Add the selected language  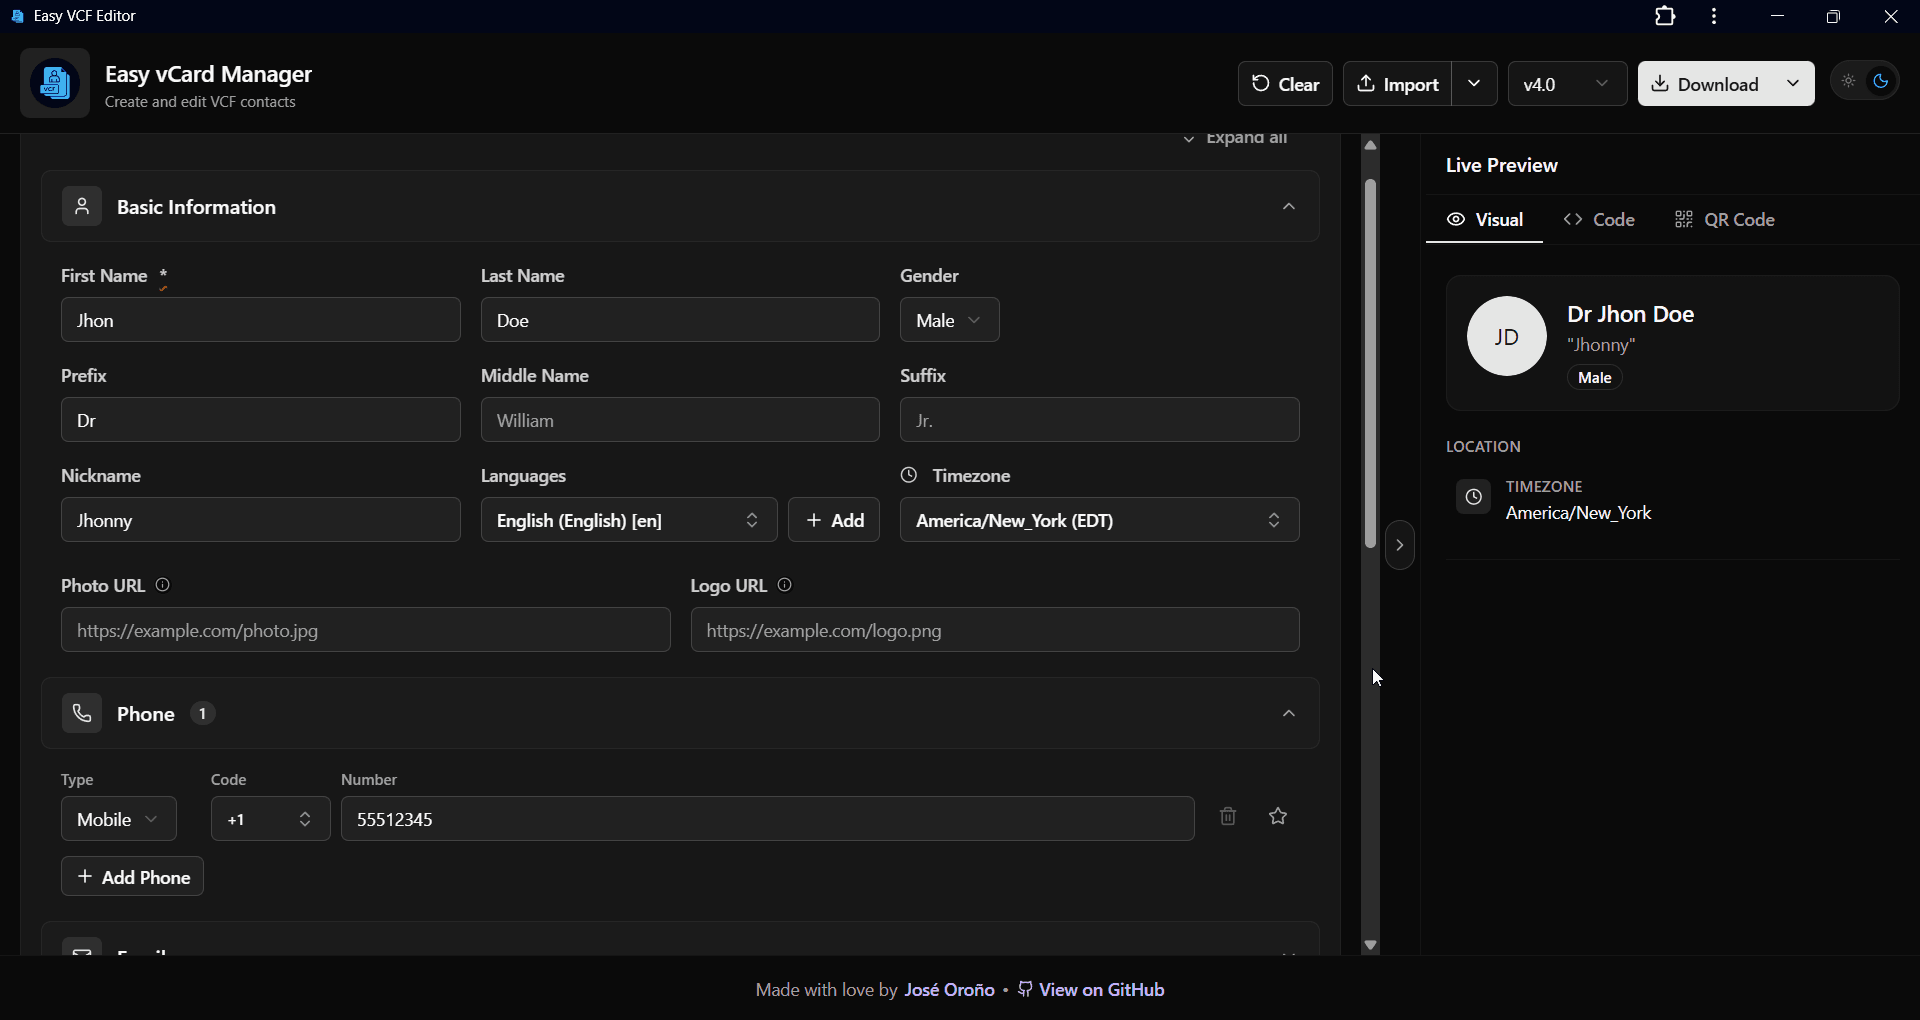(x=835, y=520)
